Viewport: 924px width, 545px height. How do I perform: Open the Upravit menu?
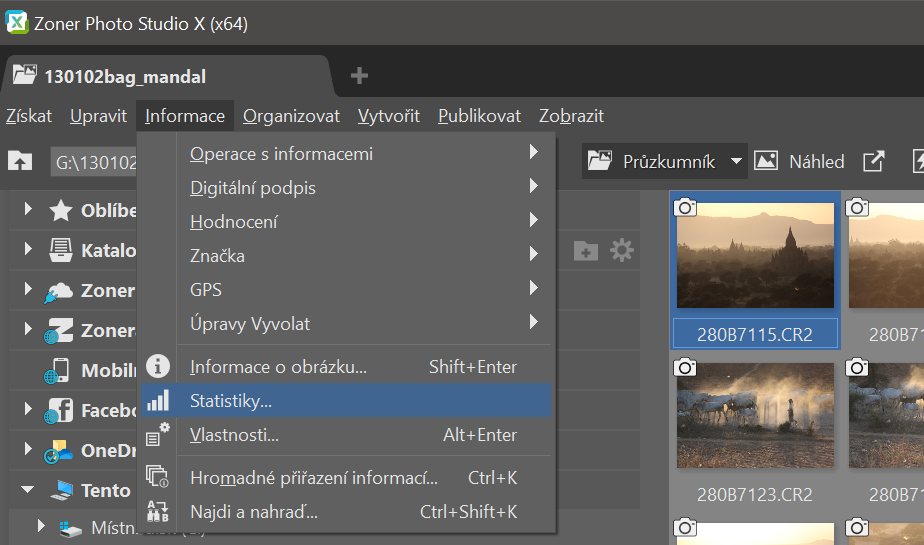tap(98, 116)
